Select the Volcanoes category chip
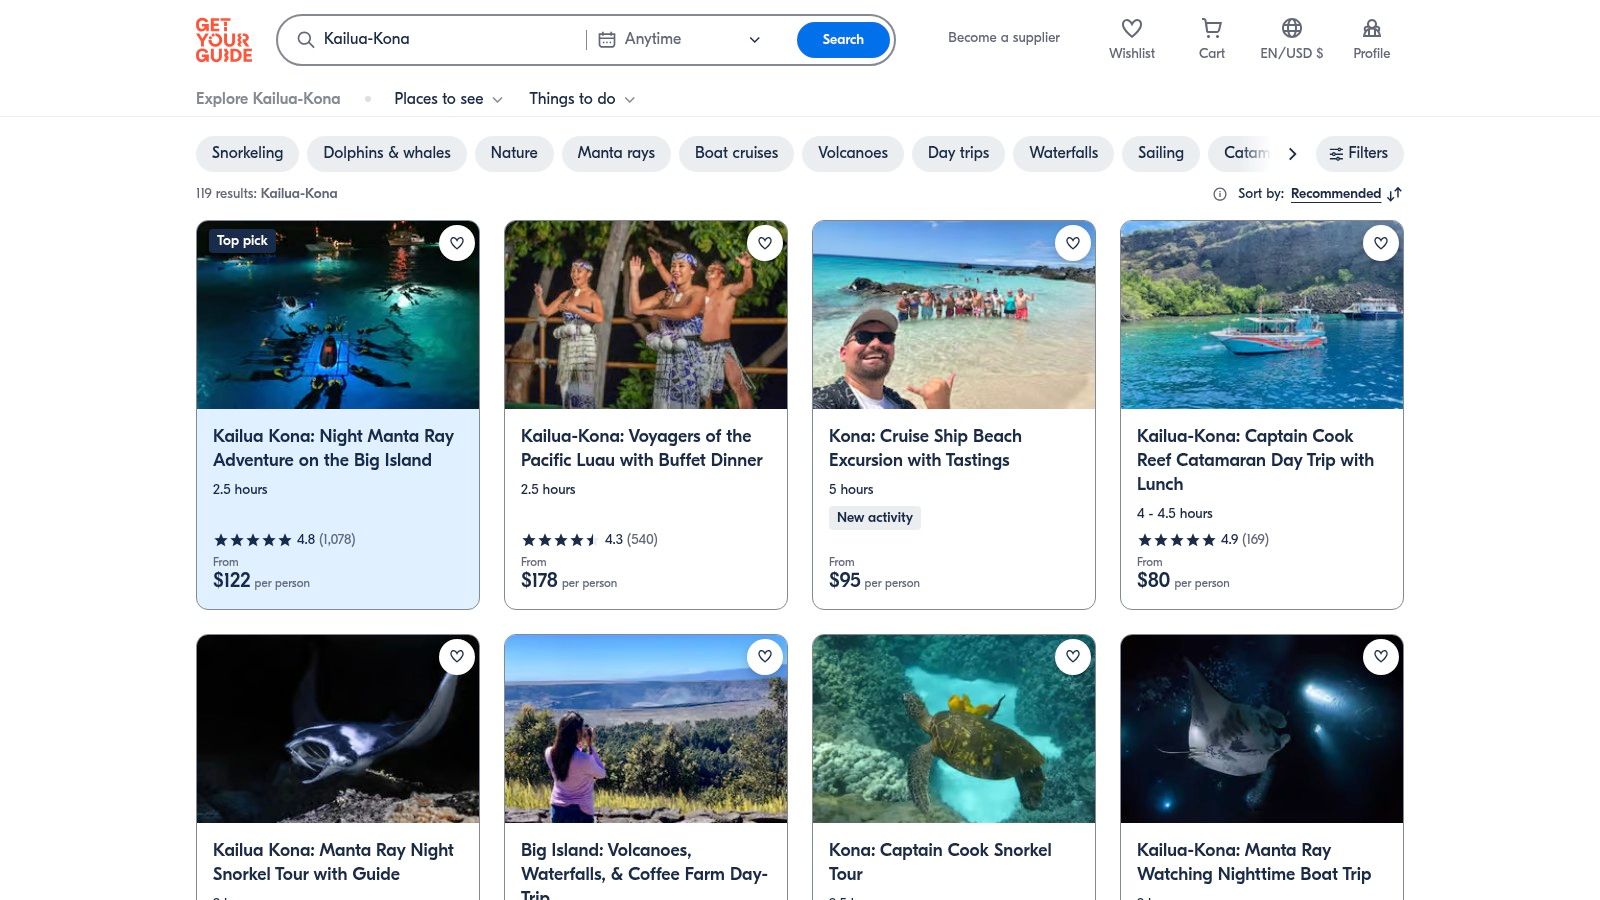The image size is (1600, 900). click(852, 153)
